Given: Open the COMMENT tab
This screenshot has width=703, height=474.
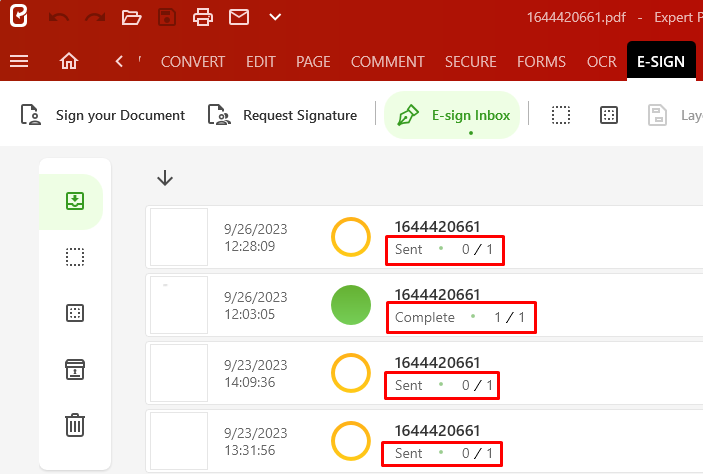Looking at the screenshot, I should pyautogui.click(x=387, y=61).
